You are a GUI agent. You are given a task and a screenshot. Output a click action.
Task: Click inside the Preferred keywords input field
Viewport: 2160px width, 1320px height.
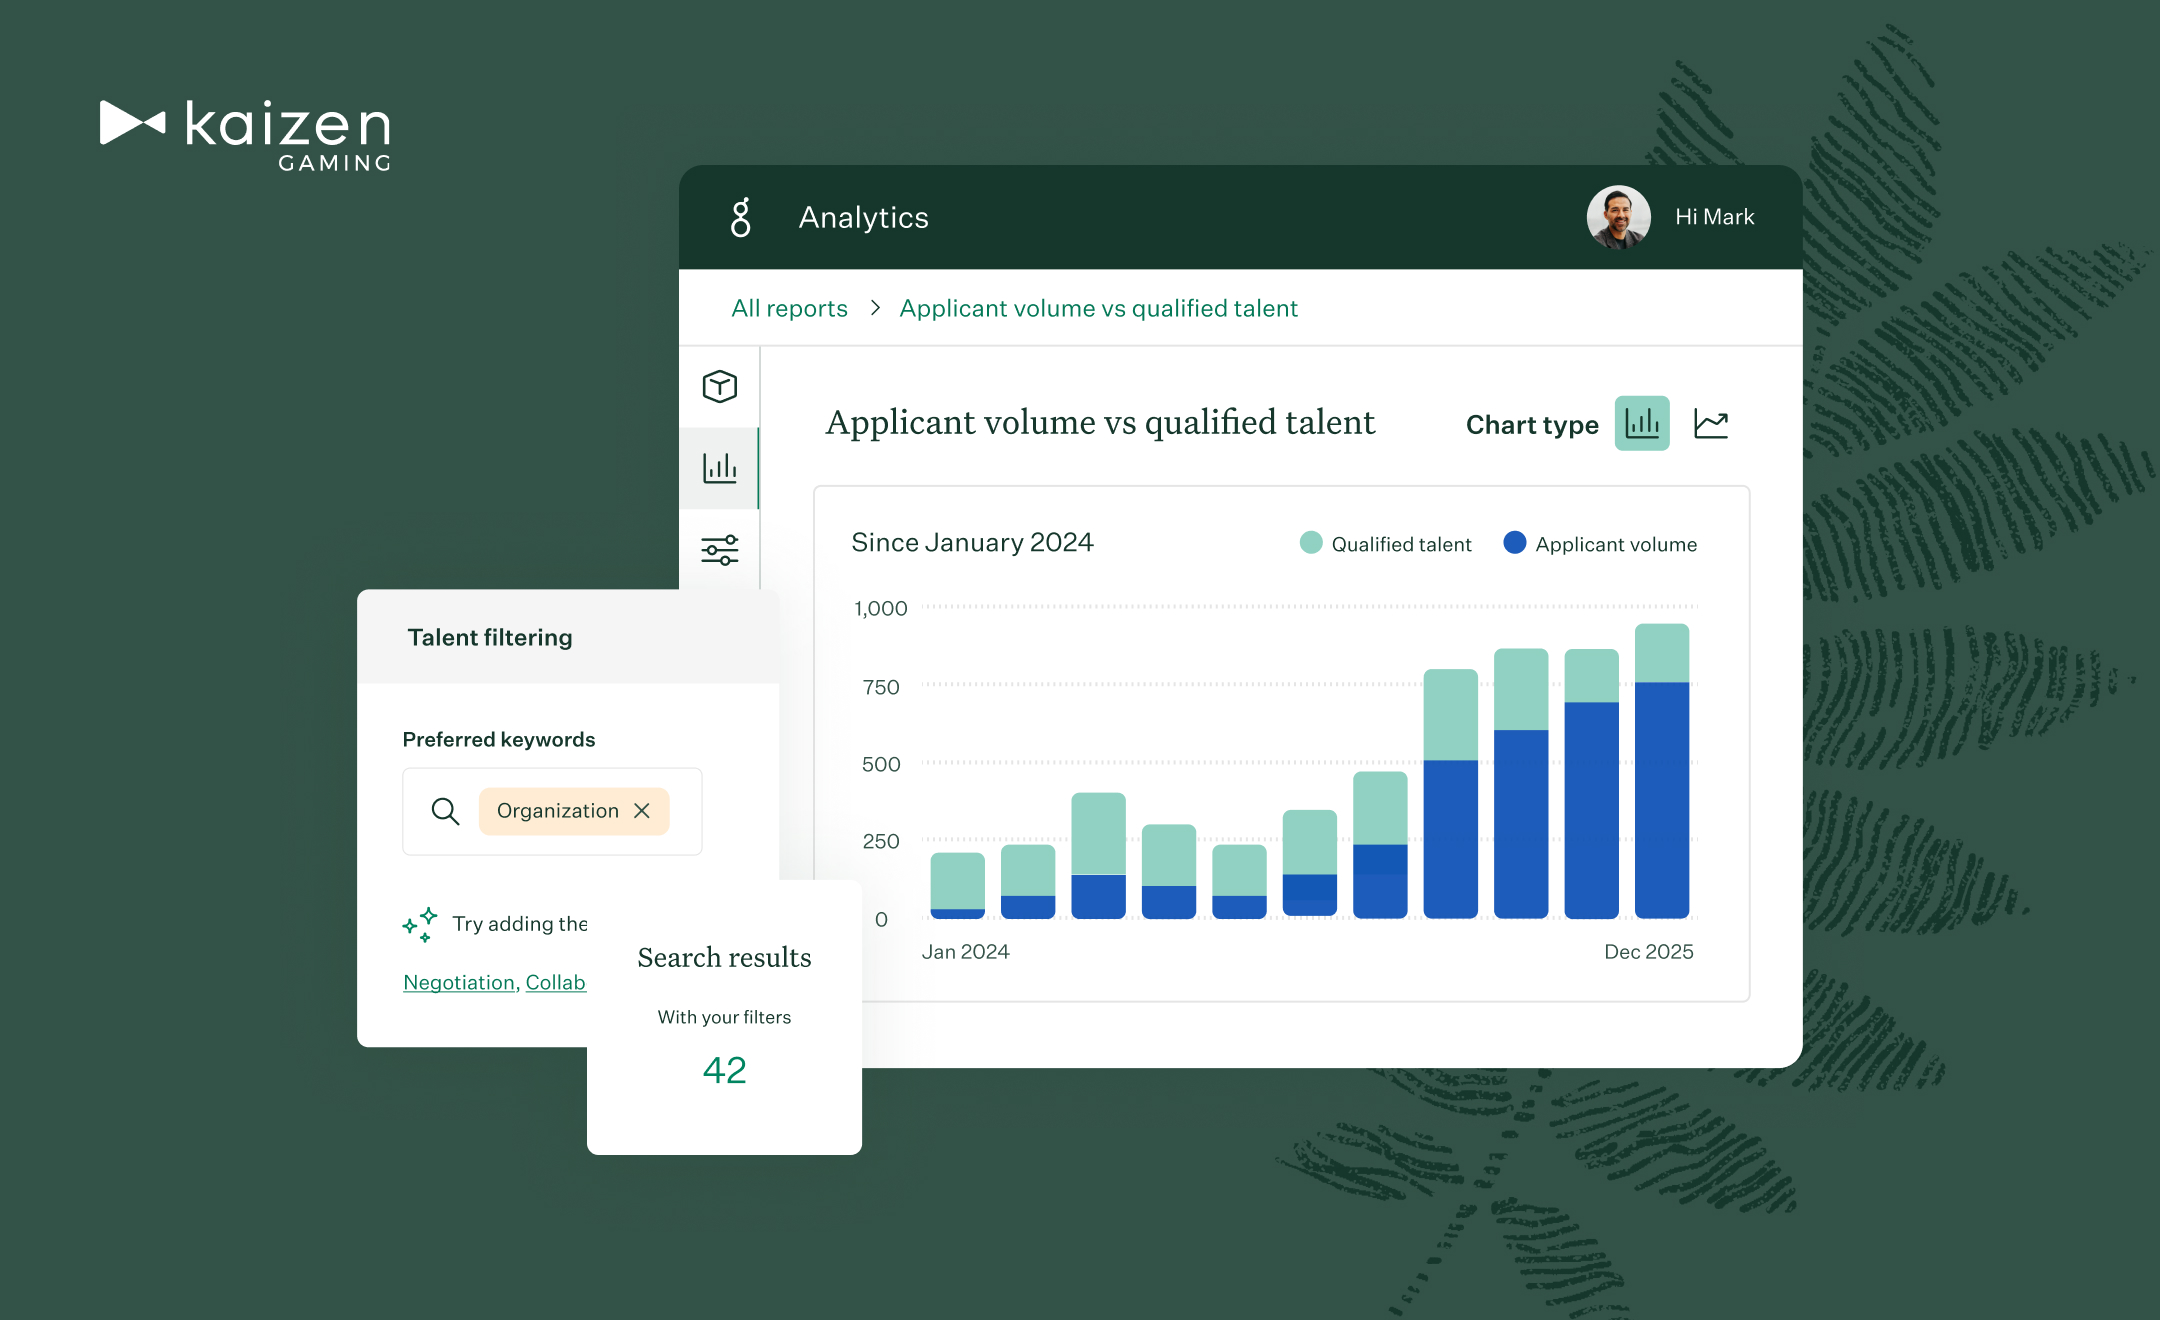pos(684,811)
